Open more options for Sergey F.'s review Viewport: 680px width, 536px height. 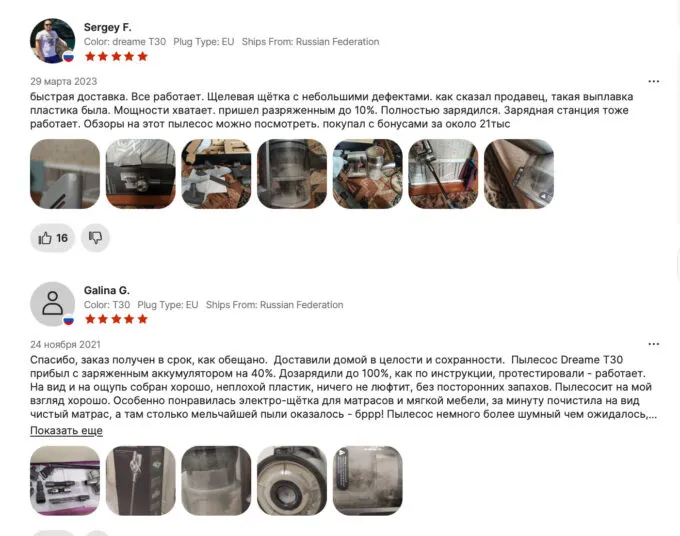(x=654, y=81)
